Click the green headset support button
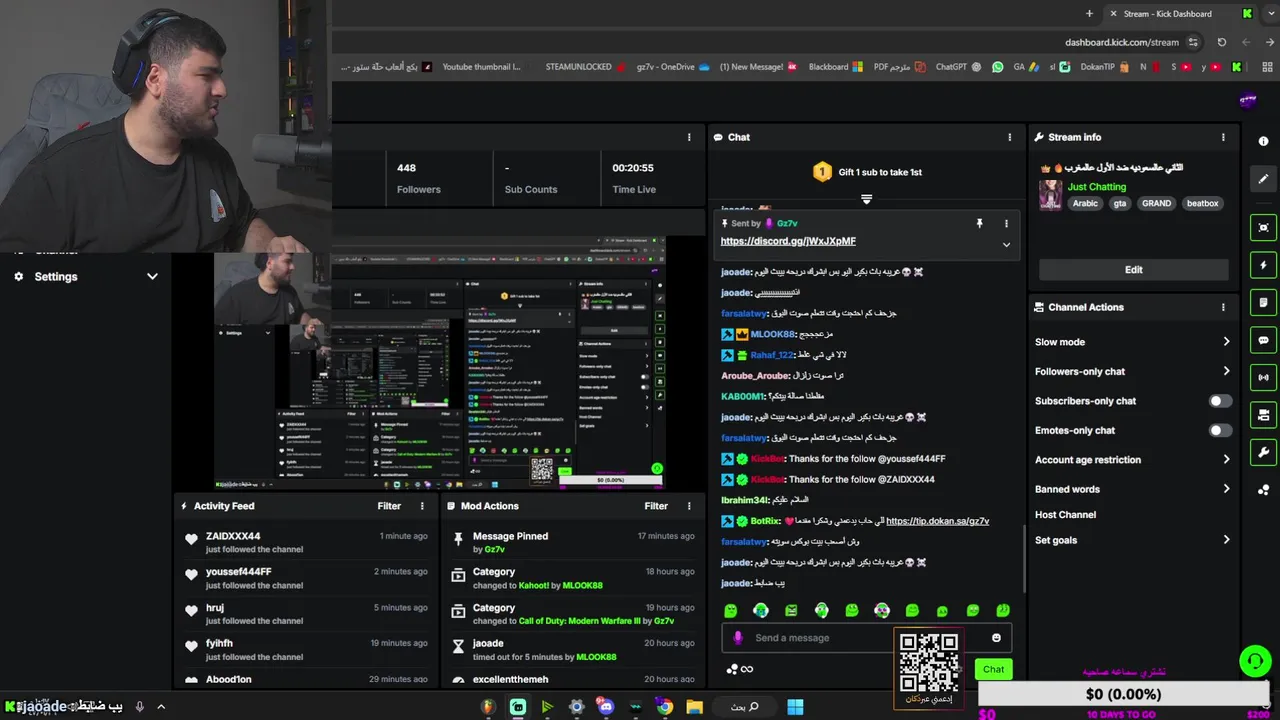The image size is (1280, 720). click(x=1254, y=661)
